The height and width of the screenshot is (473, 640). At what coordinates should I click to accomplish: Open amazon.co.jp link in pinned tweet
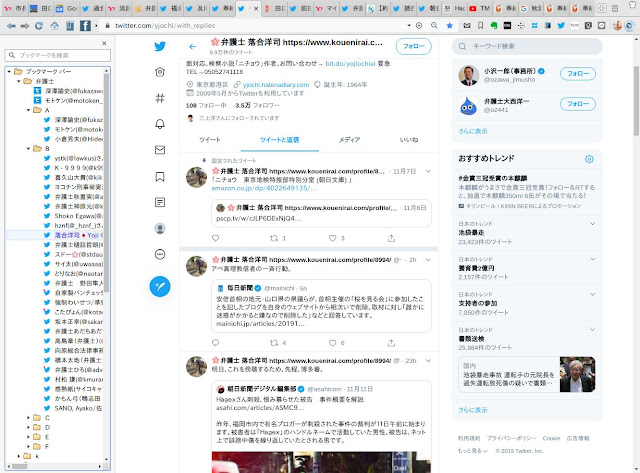click(x=263, y=188)
